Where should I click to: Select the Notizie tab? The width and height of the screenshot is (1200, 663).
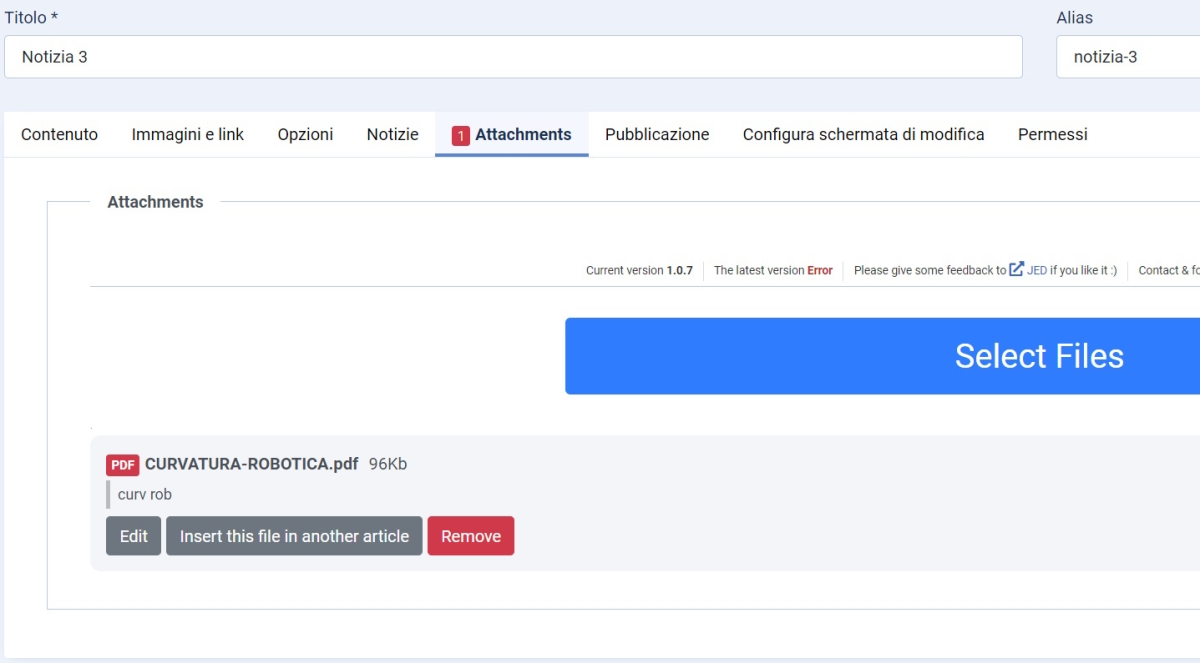392,134
